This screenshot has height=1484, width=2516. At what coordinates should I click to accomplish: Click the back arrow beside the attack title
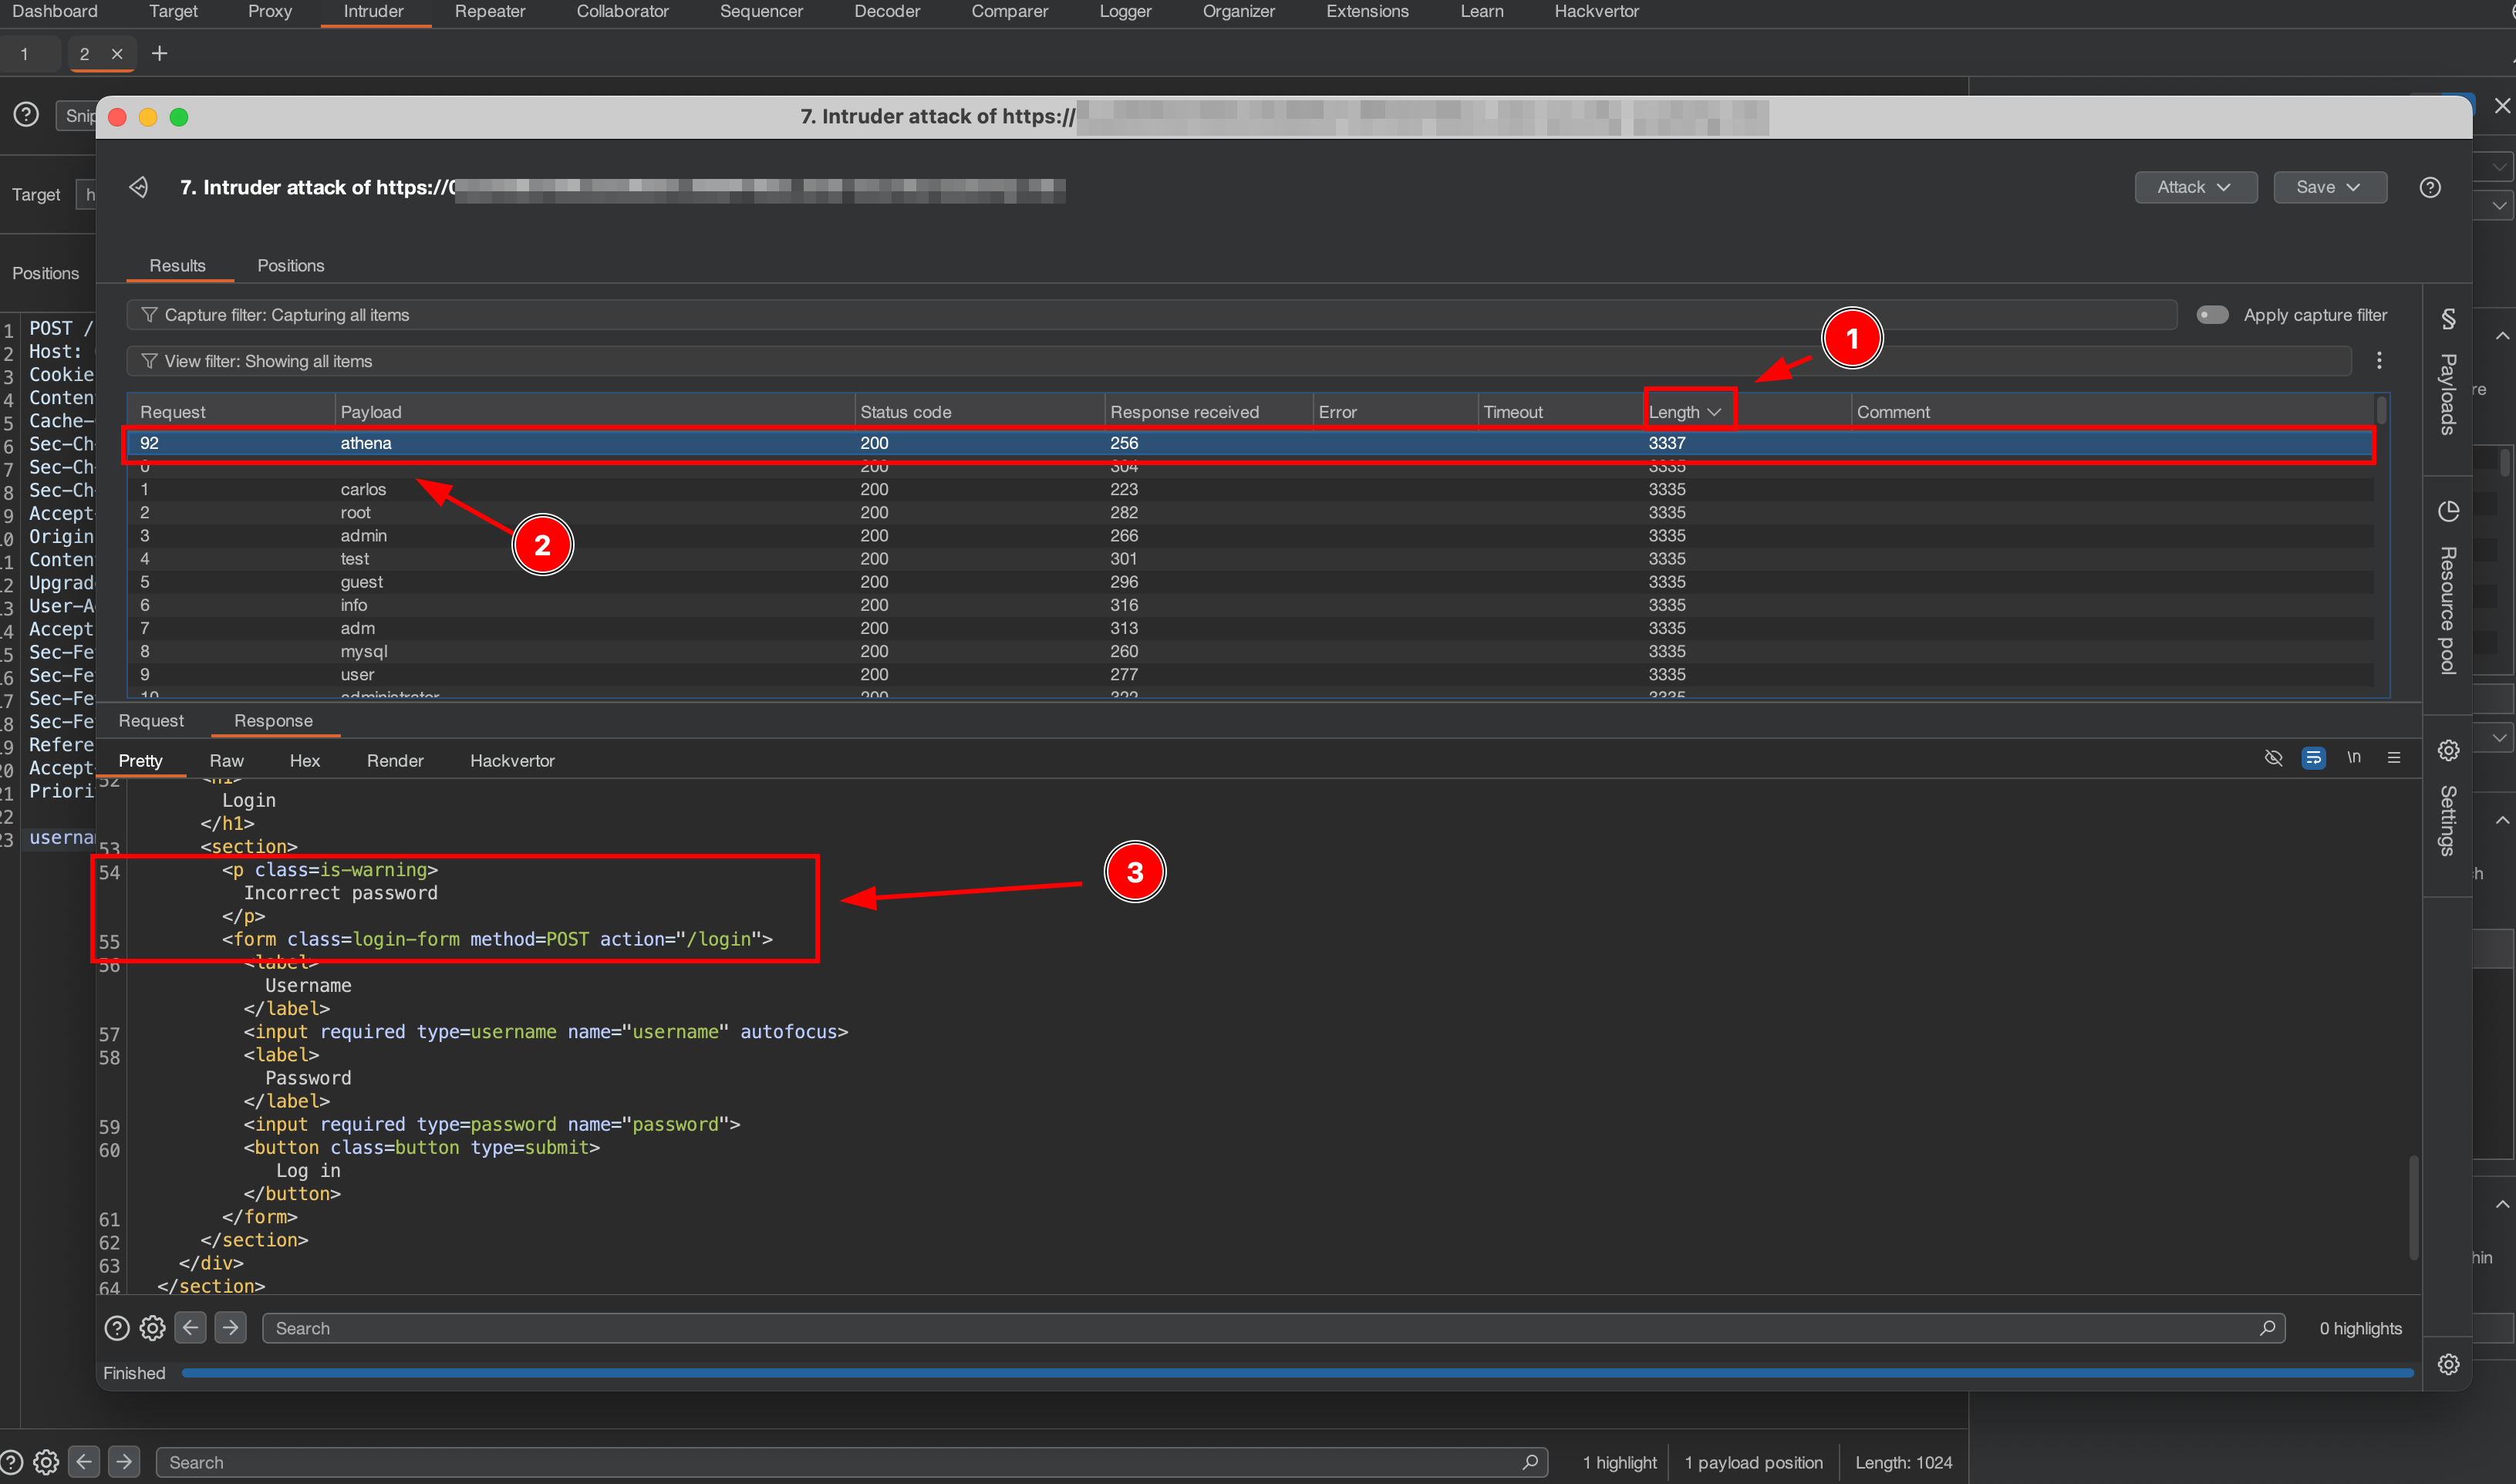139,187
